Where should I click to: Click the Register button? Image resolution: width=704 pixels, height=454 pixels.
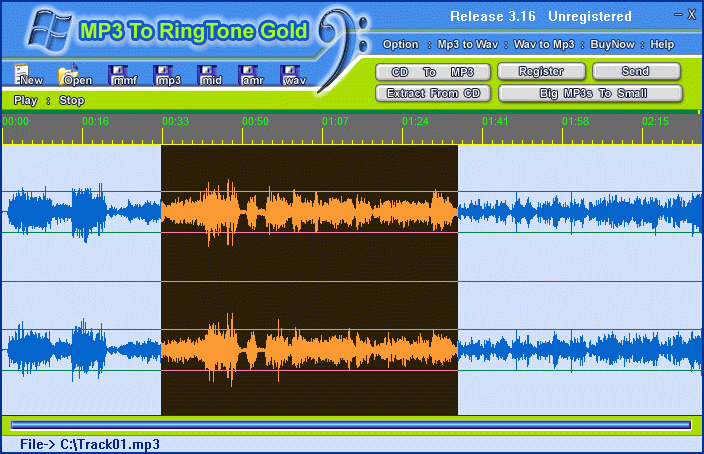541,71
